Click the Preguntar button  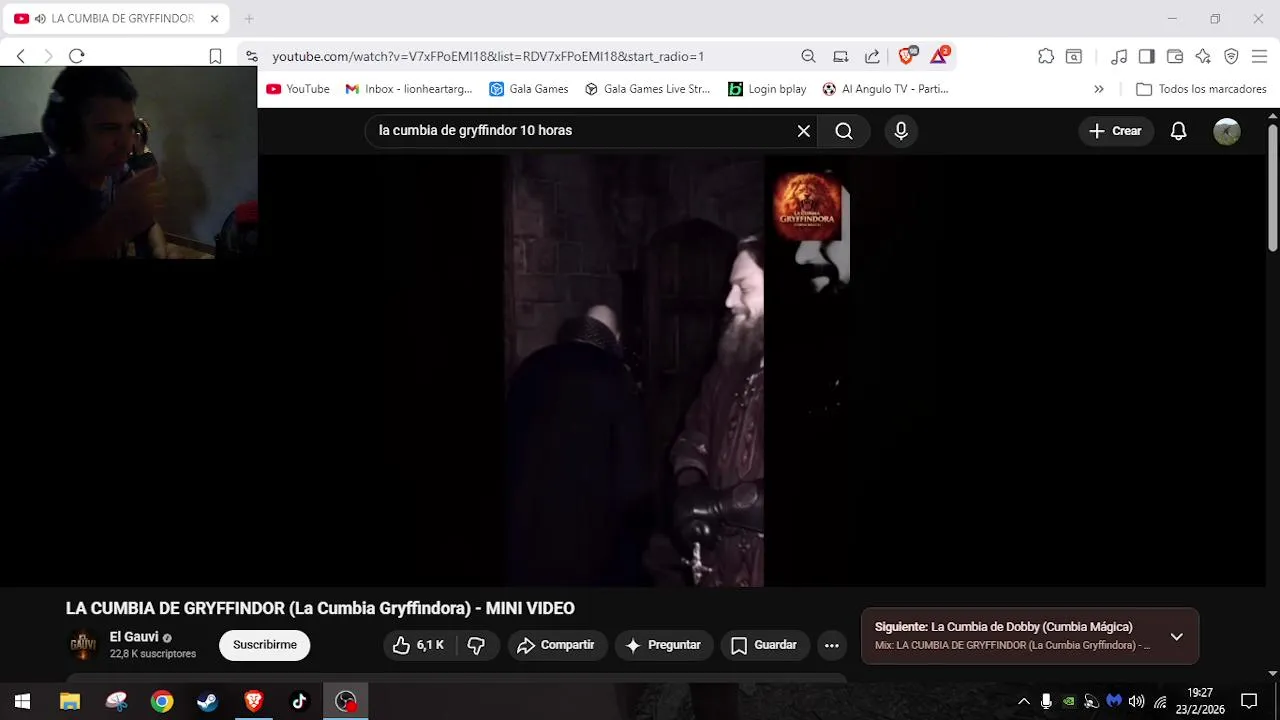click(x=664, y=646)
